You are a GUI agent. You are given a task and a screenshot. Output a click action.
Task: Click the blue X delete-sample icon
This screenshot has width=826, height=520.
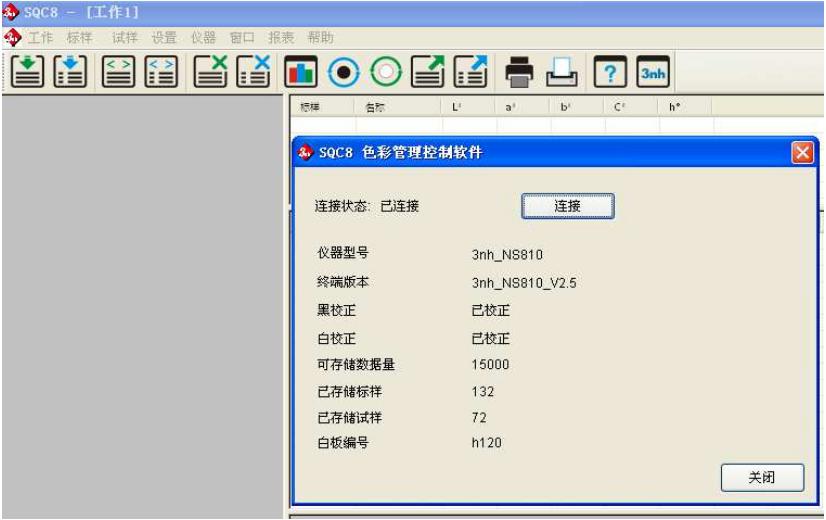[253, 72]
